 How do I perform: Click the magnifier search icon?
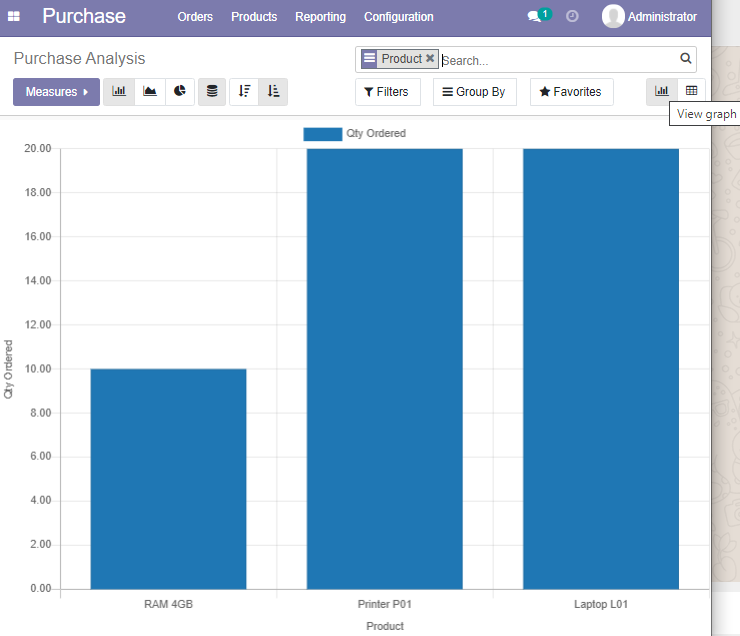coord(686,59)
